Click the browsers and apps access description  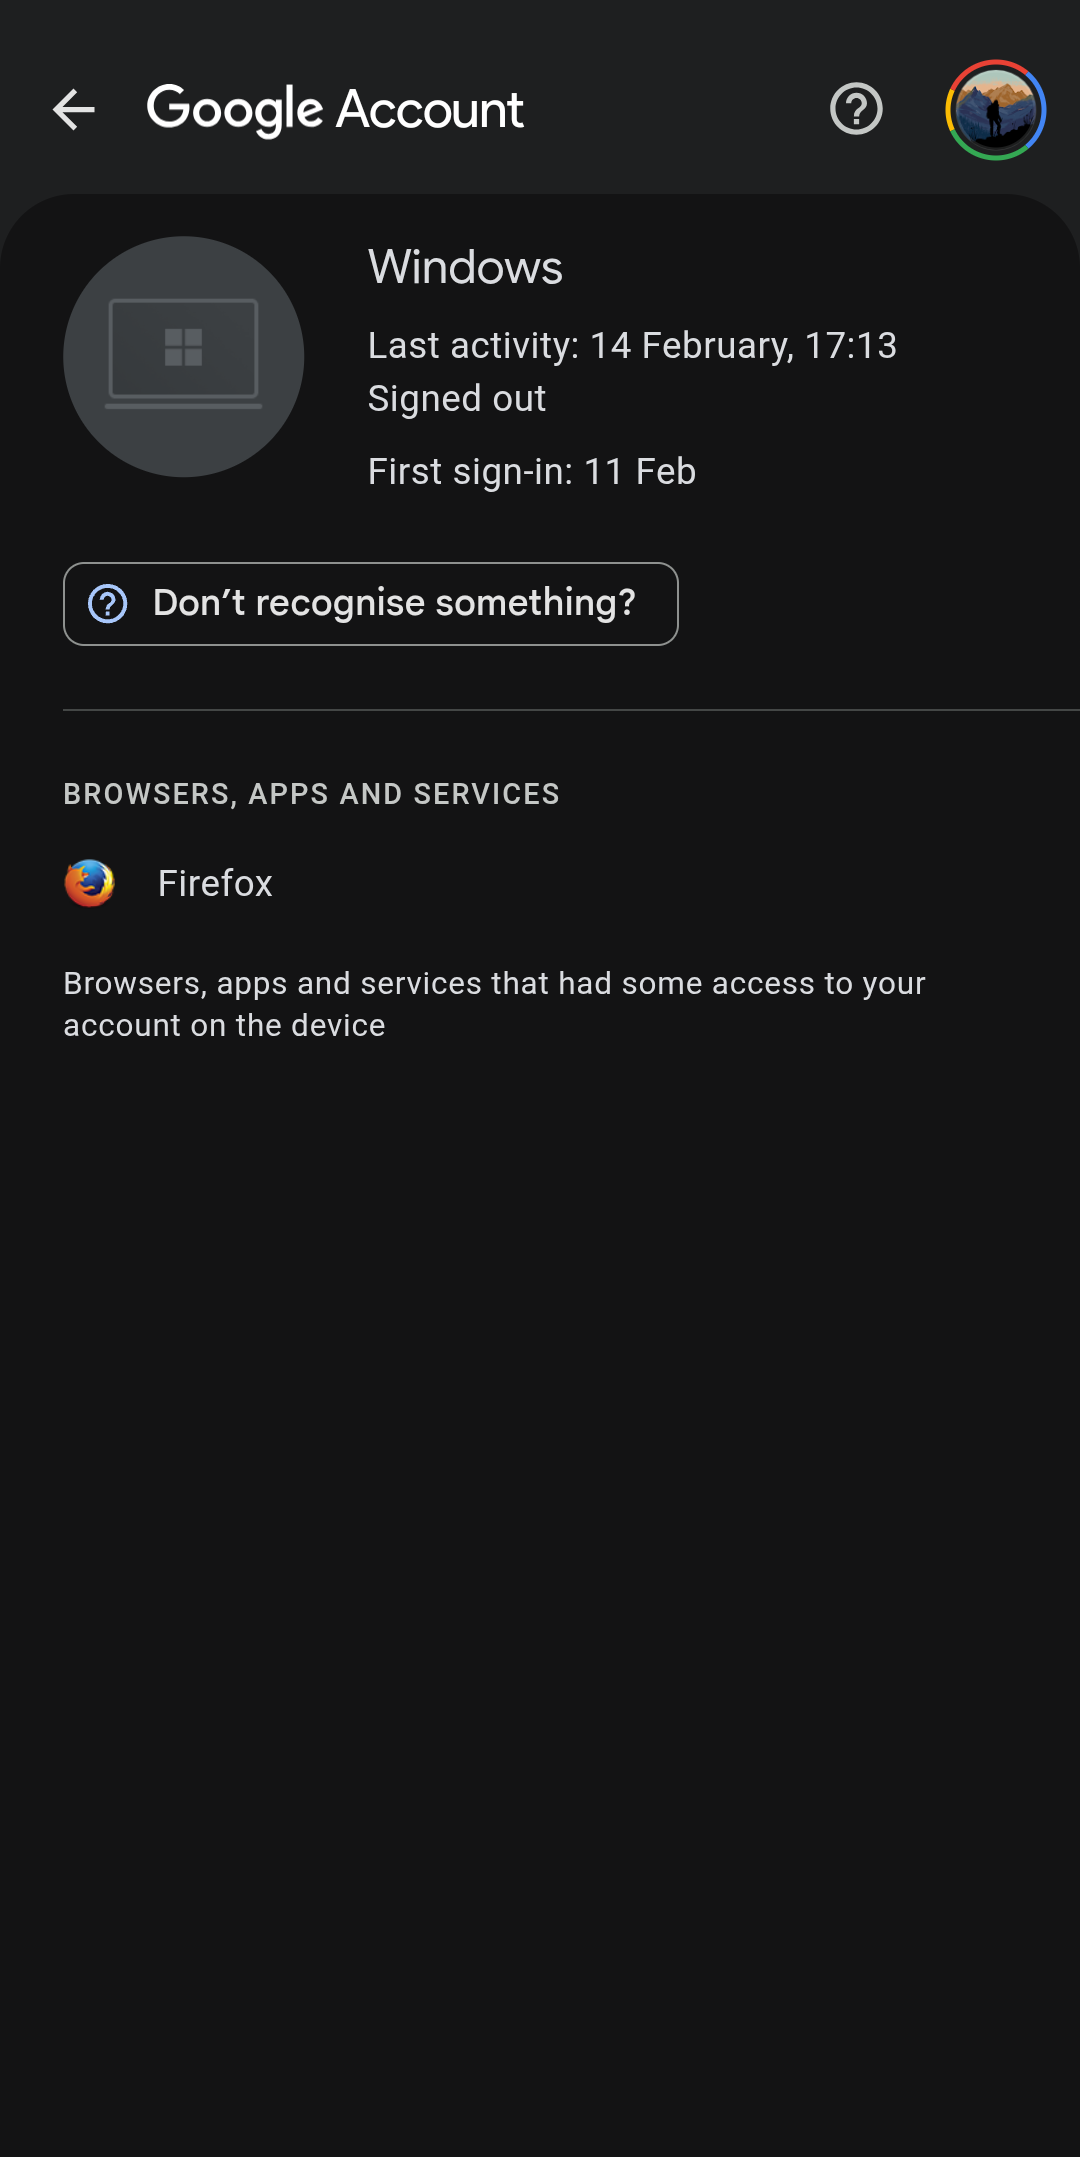point(494,1004)
